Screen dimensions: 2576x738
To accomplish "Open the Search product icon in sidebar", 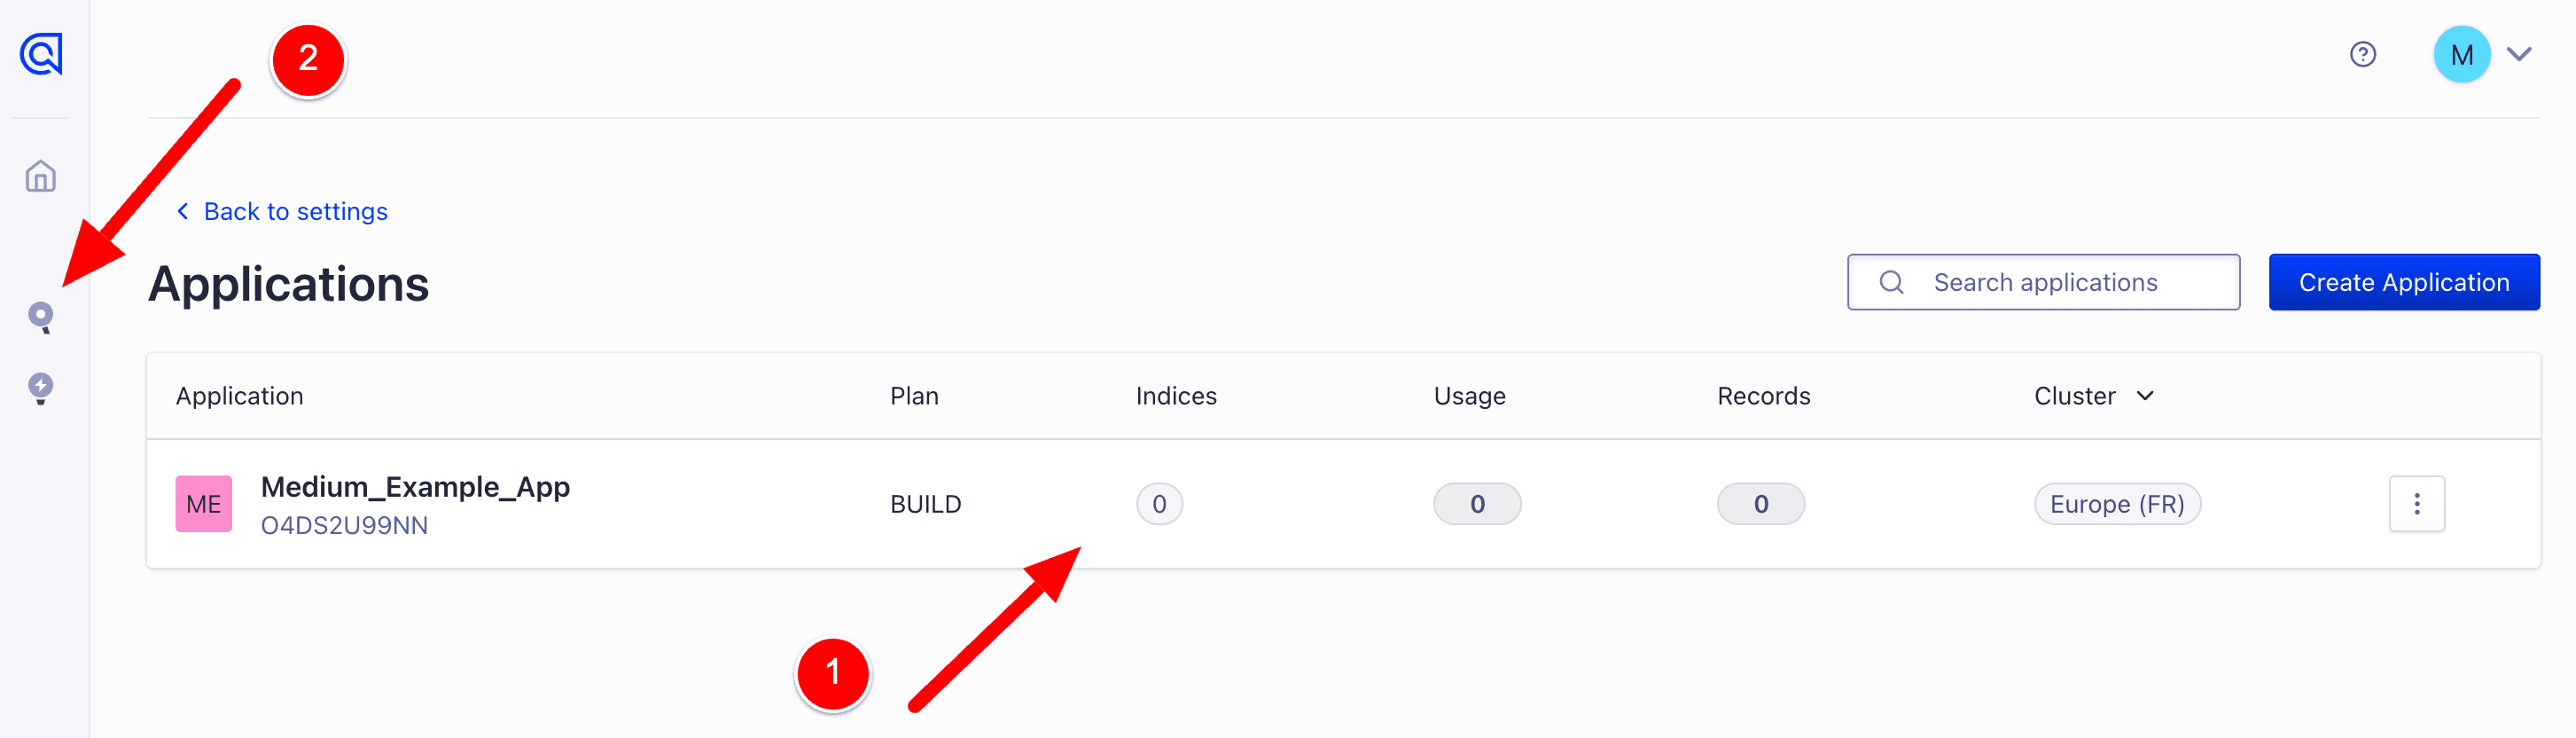I will click(x=41, y=317).
